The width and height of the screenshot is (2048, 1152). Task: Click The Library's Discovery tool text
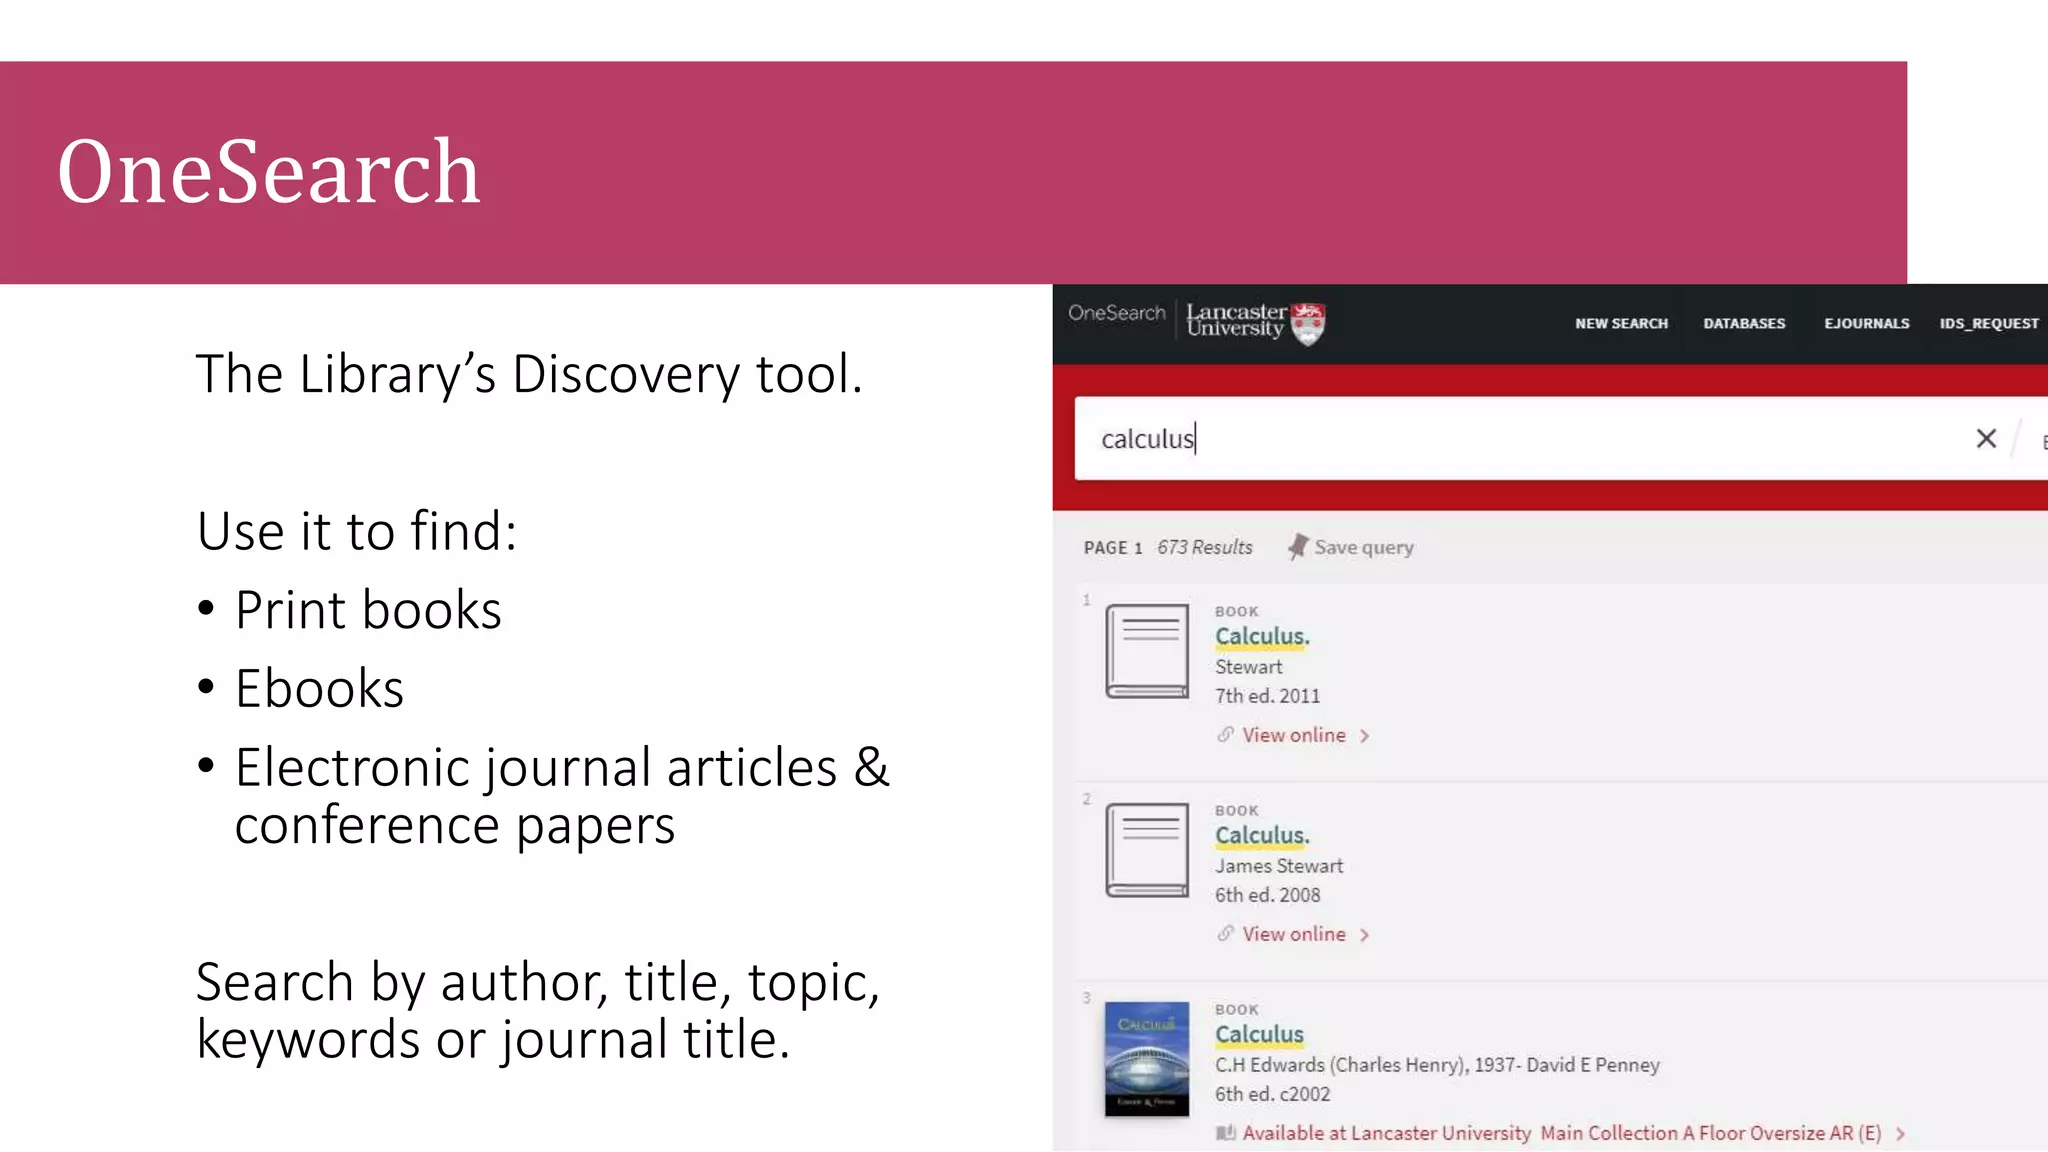529,375
